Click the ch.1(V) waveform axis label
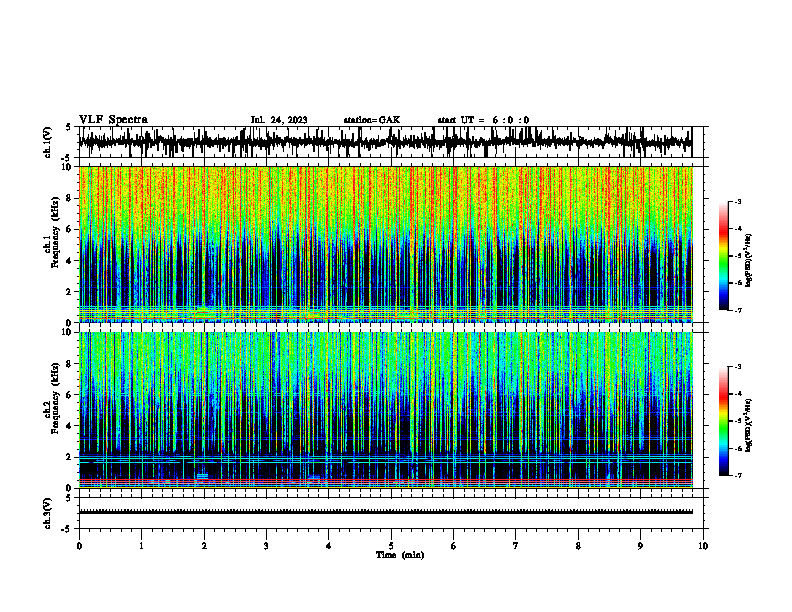 (x=48, y=142)
